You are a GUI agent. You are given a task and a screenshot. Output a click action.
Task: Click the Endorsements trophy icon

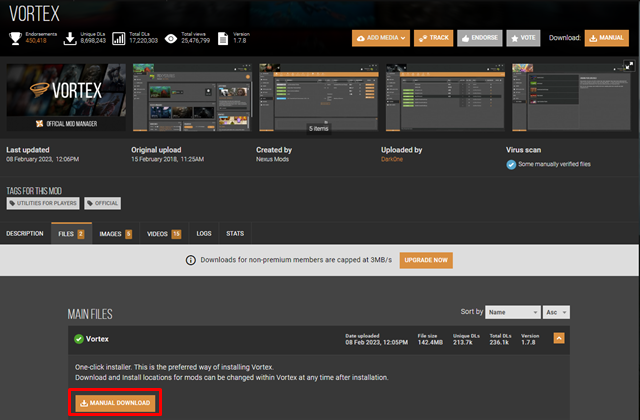(x=16, y=38)
